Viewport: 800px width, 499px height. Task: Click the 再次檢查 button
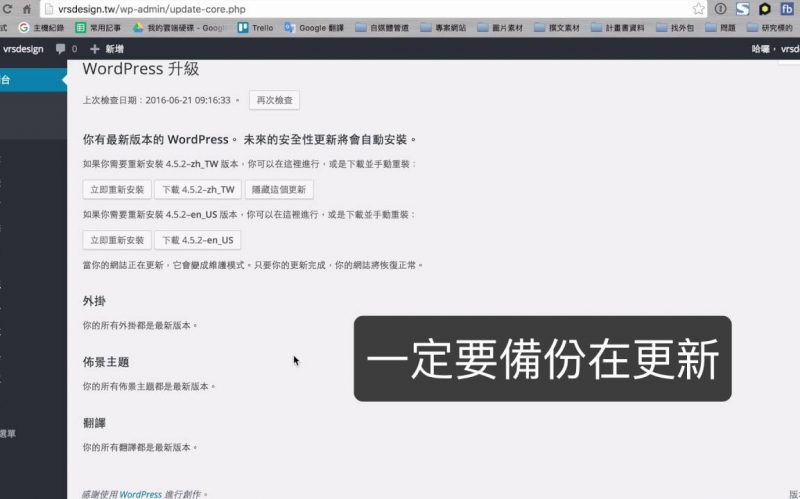274,100
